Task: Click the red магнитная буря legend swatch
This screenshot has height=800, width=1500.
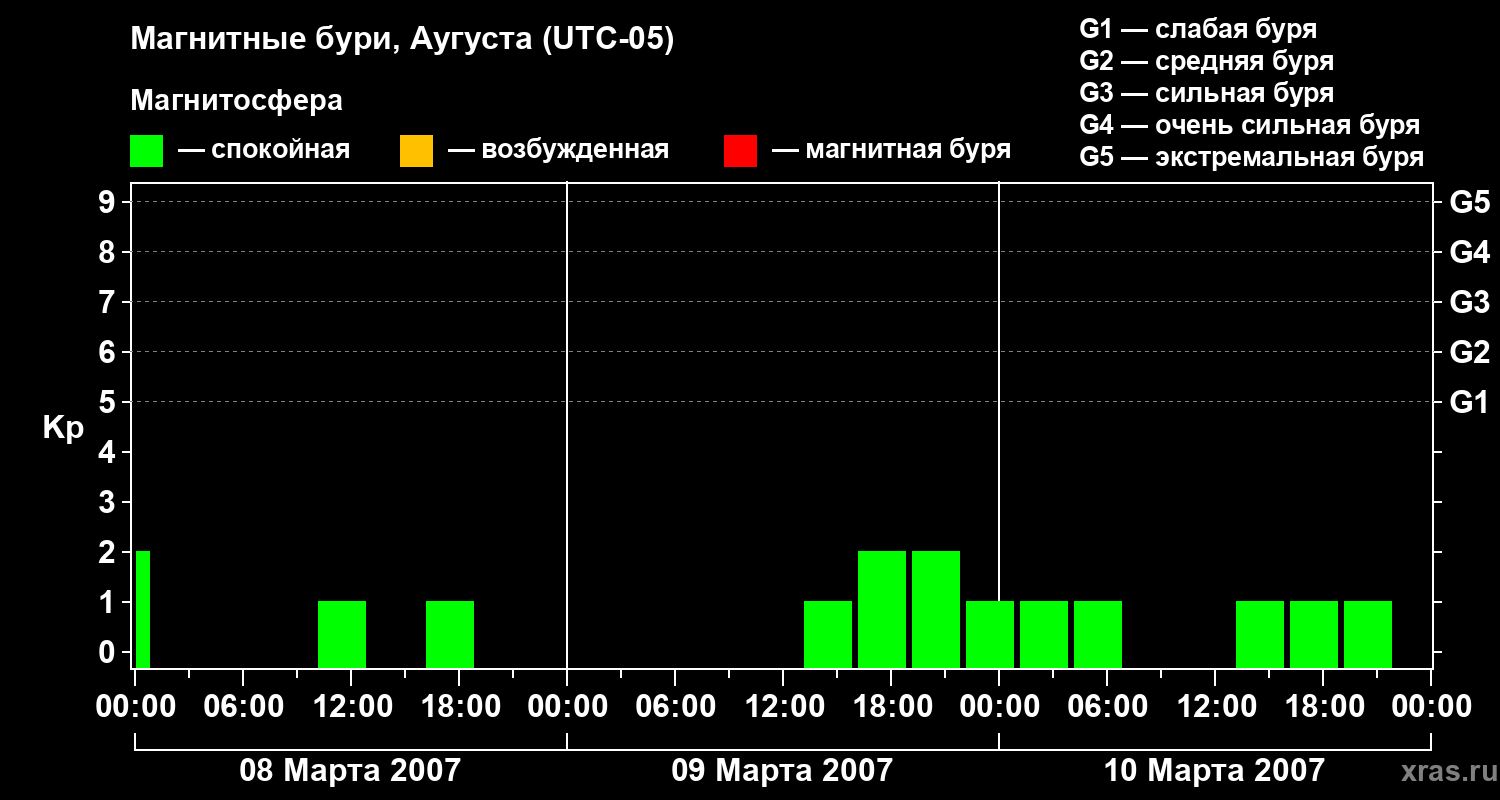Action: [740, 151]
